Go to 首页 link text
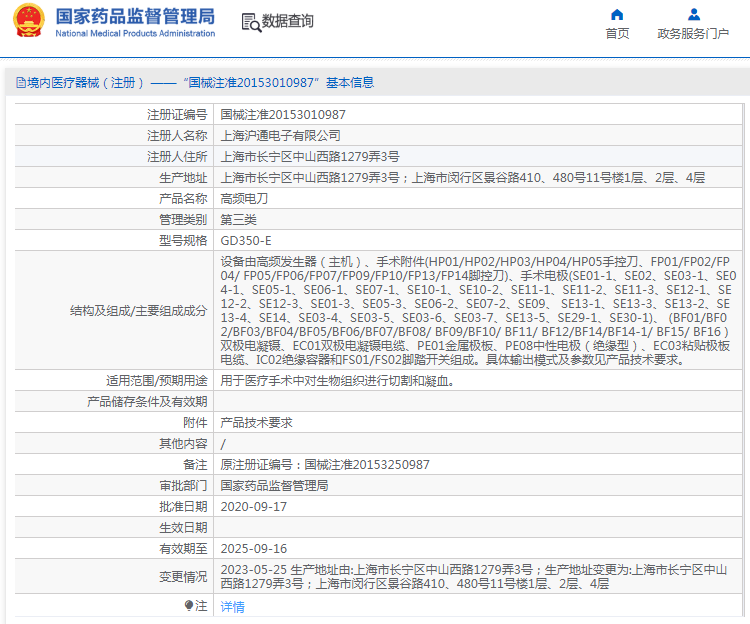Viewport: 750px width, 624px height. tap(617, 33)
